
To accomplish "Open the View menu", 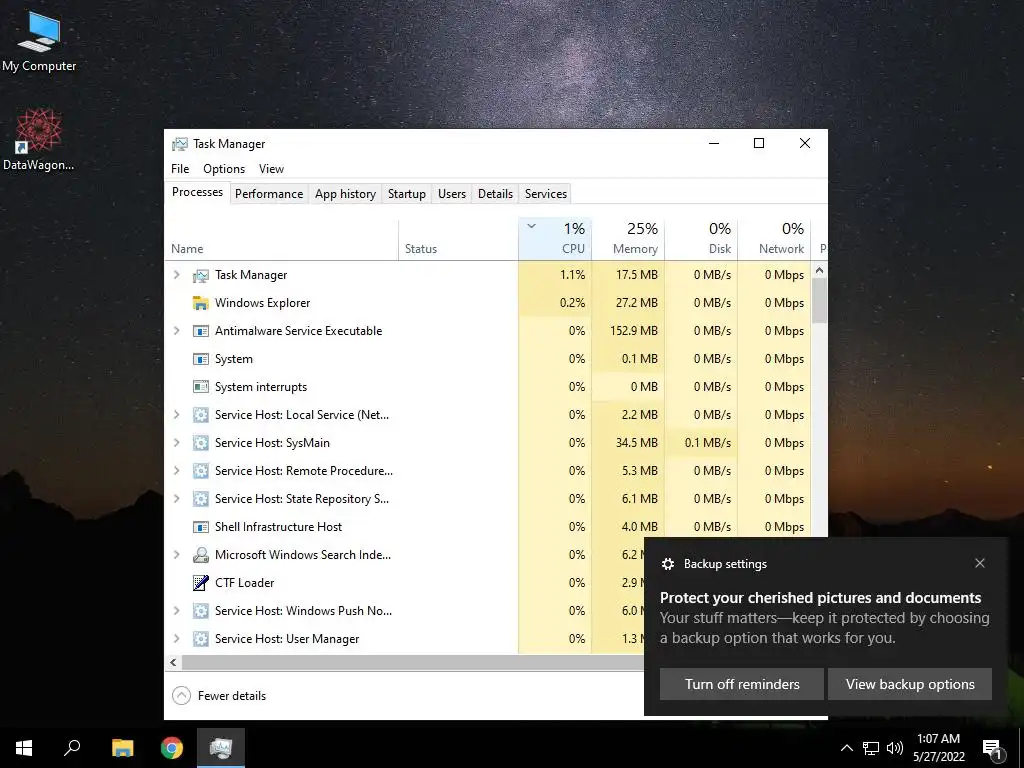I will (x=271, y=169).
